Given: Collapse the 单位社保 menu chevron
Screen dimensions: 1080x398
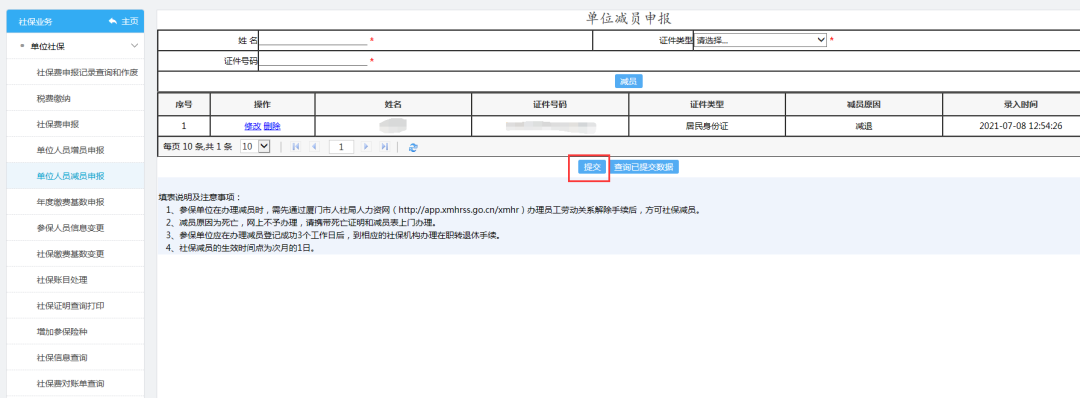Looking at the screenshot, I should click(134, 46).
